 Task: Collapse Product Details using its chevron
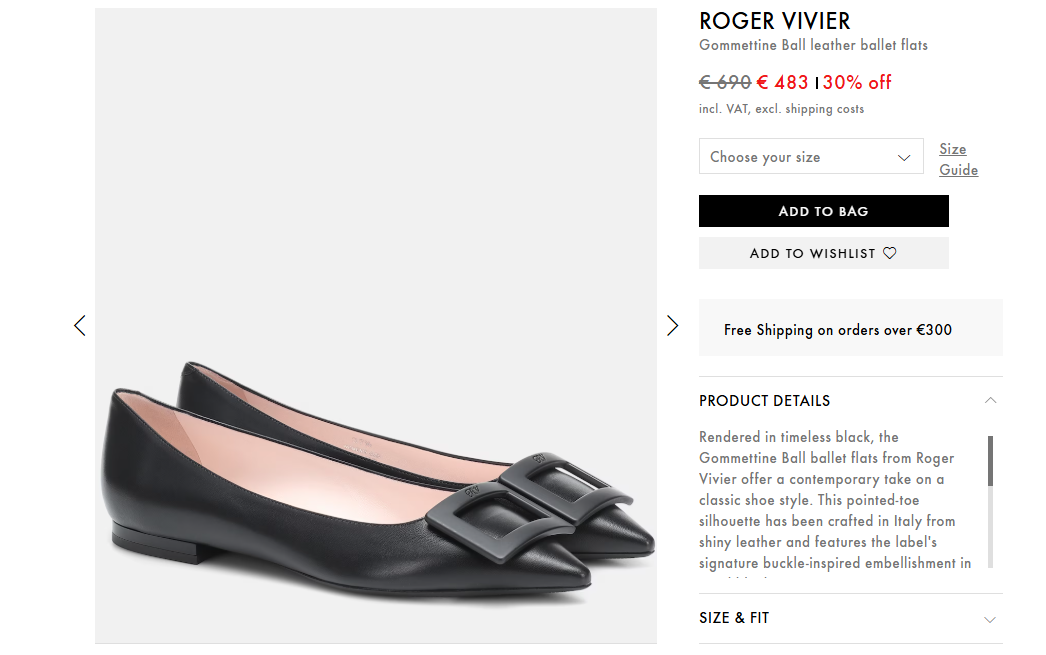coord(990,400)
